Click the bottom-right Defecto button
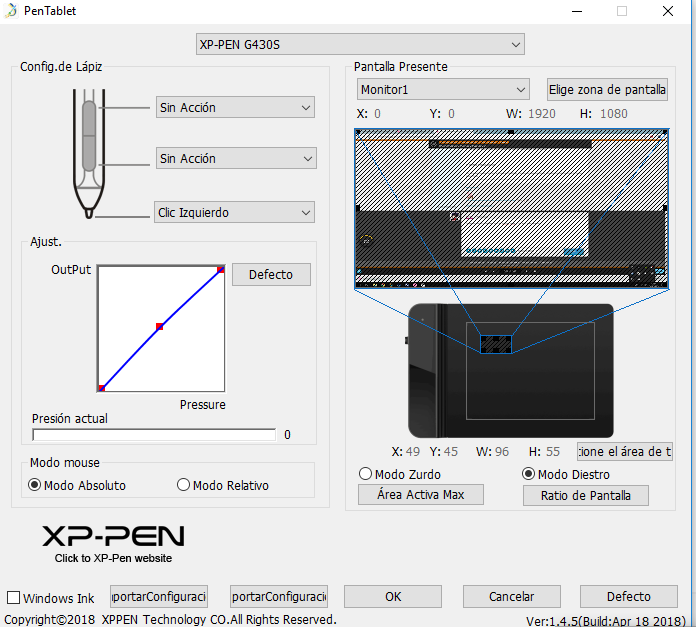The image size is (696, 627). (629, 596)
